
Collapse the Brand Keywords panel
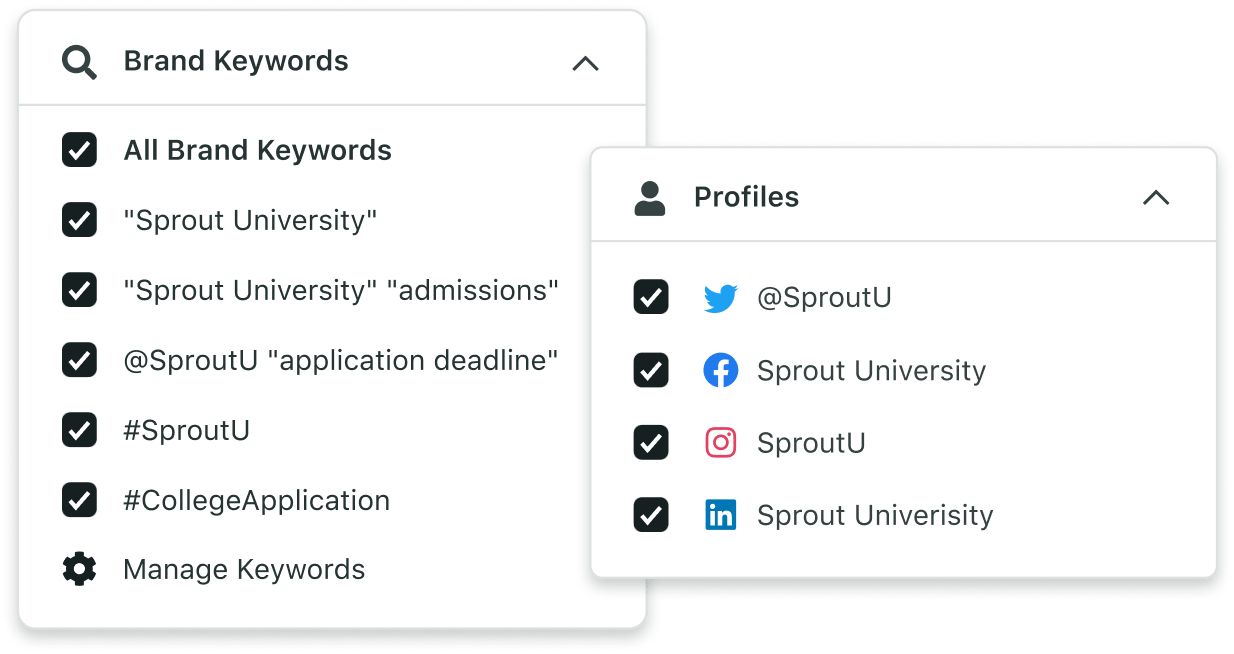tap(587, 63)
